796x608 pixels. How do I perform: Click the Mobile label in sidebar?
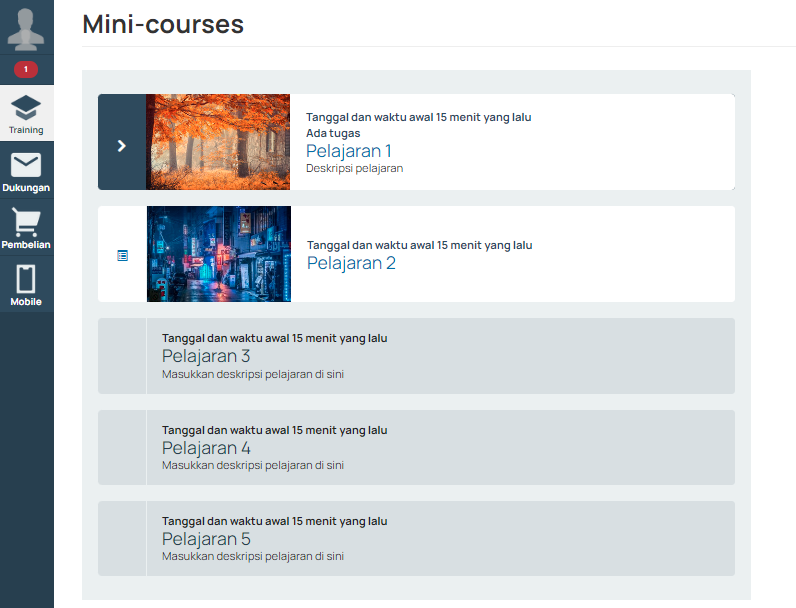[26, 301]
